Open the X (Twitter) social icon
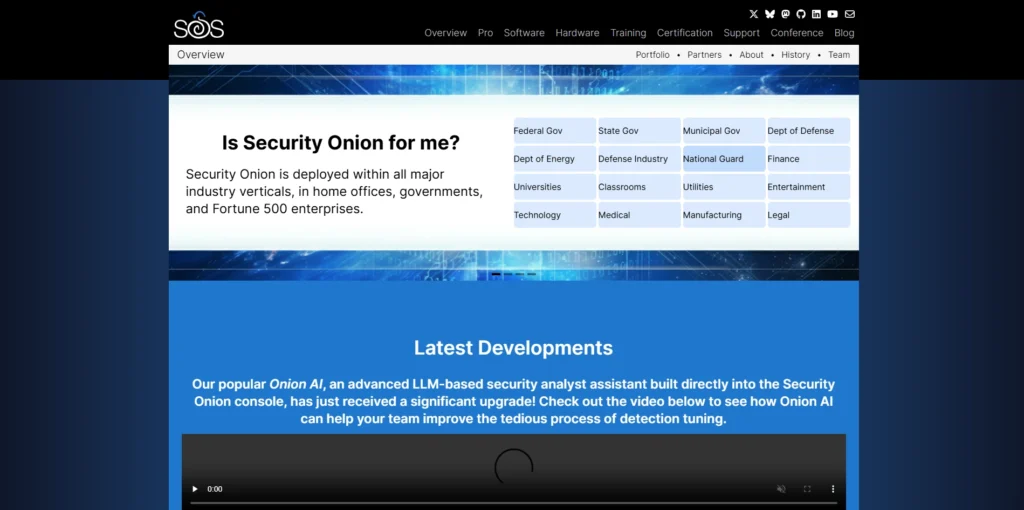Image resolution: width=1024 pixels, height=510 pixels. 754,14
